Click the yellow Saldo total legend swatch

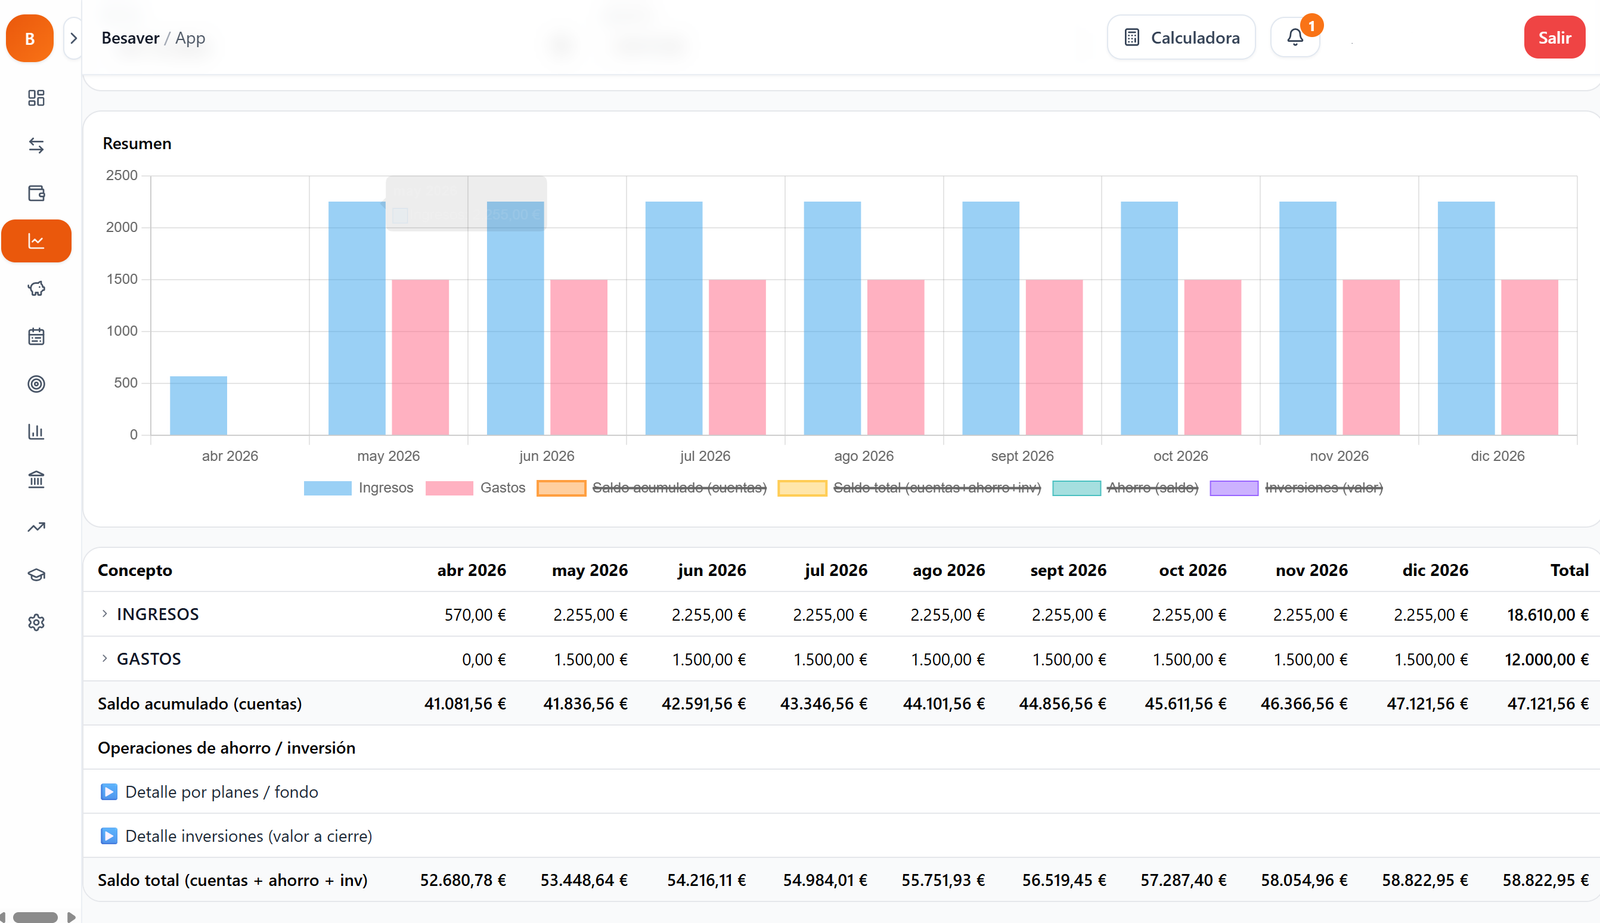click(802, 488)
